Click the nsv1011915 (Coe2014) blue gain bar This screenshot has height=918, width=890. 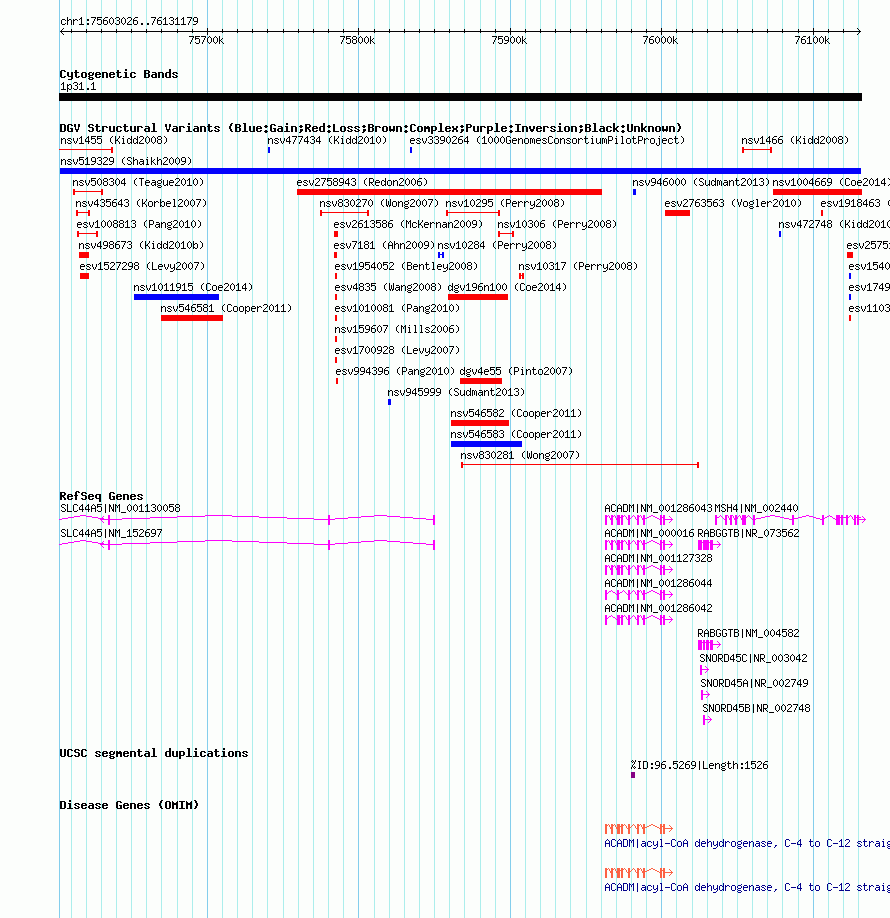(x=176, y=297)
